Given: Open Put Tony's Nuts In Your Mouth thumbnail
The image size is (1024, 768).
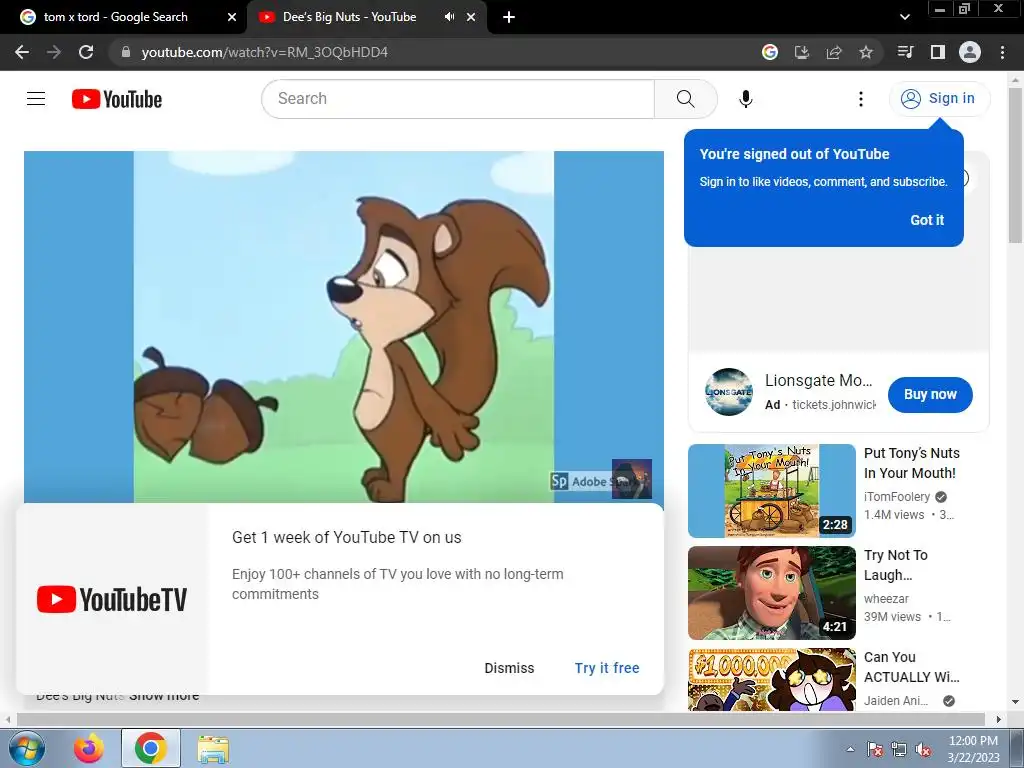Looking at the screenshot, I should pos(772,490).
